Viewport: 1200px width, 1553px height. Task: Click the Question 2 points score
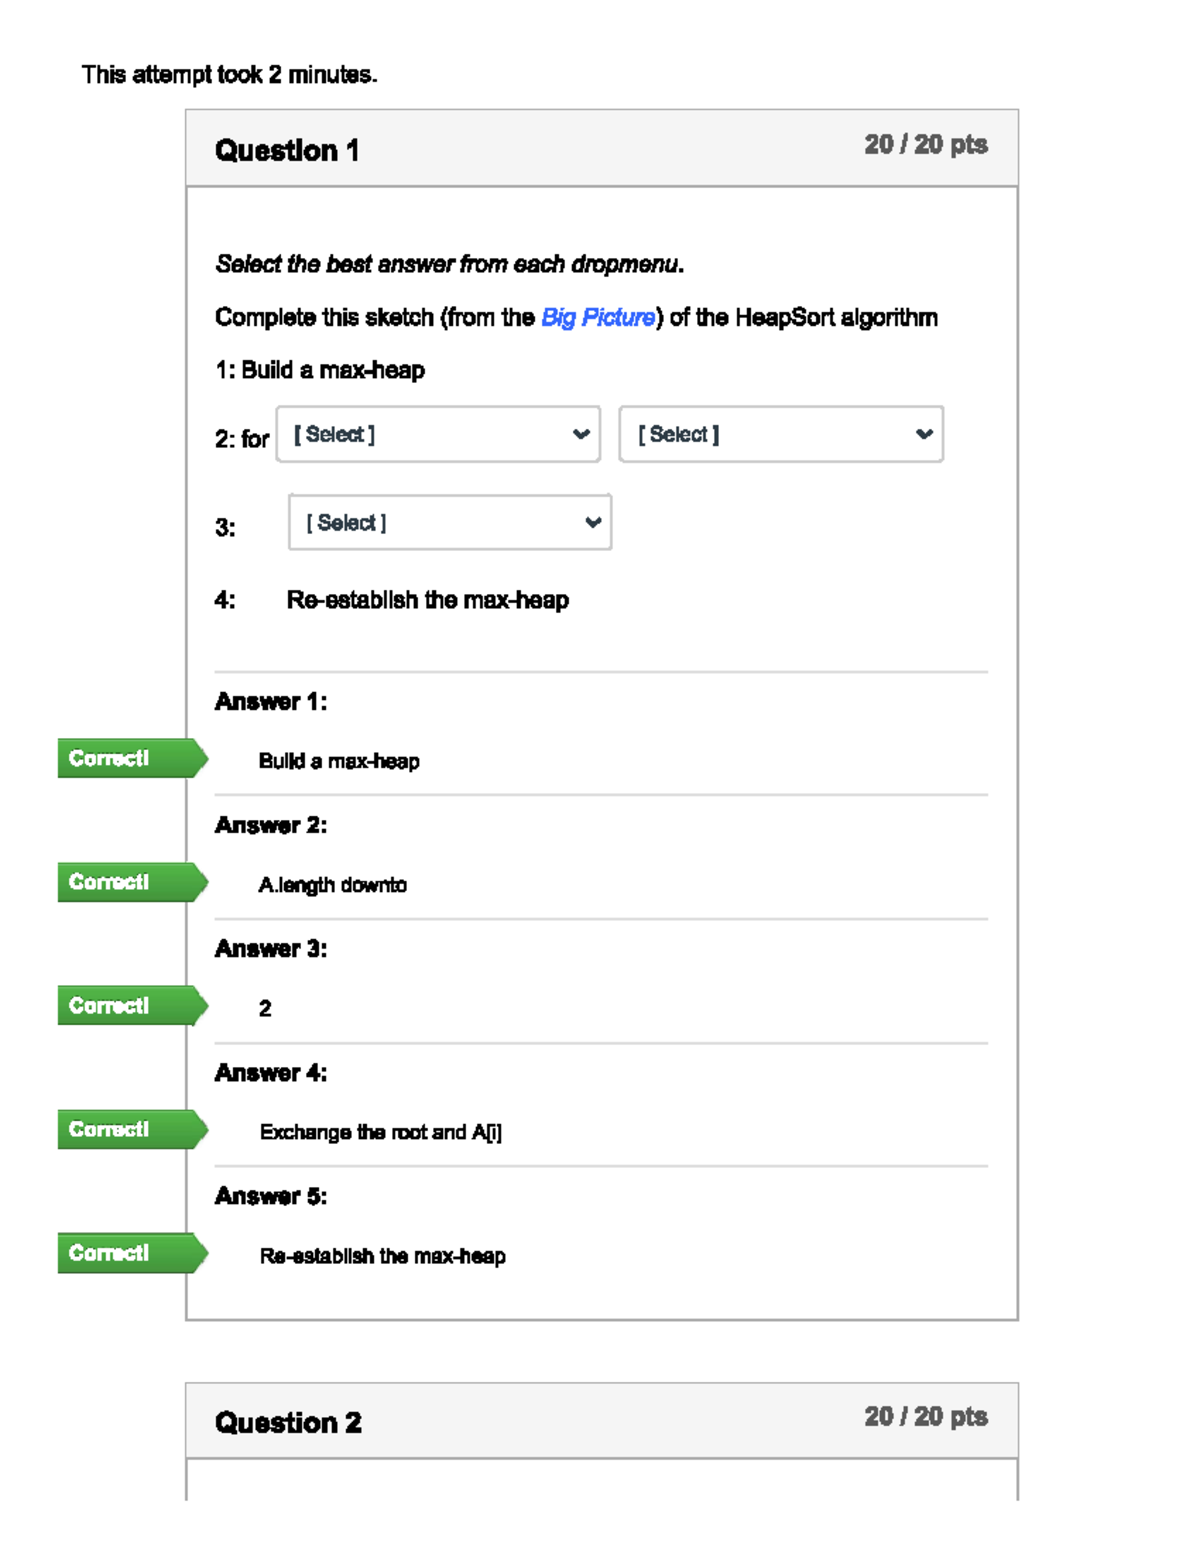click(x=925, y=1417)
